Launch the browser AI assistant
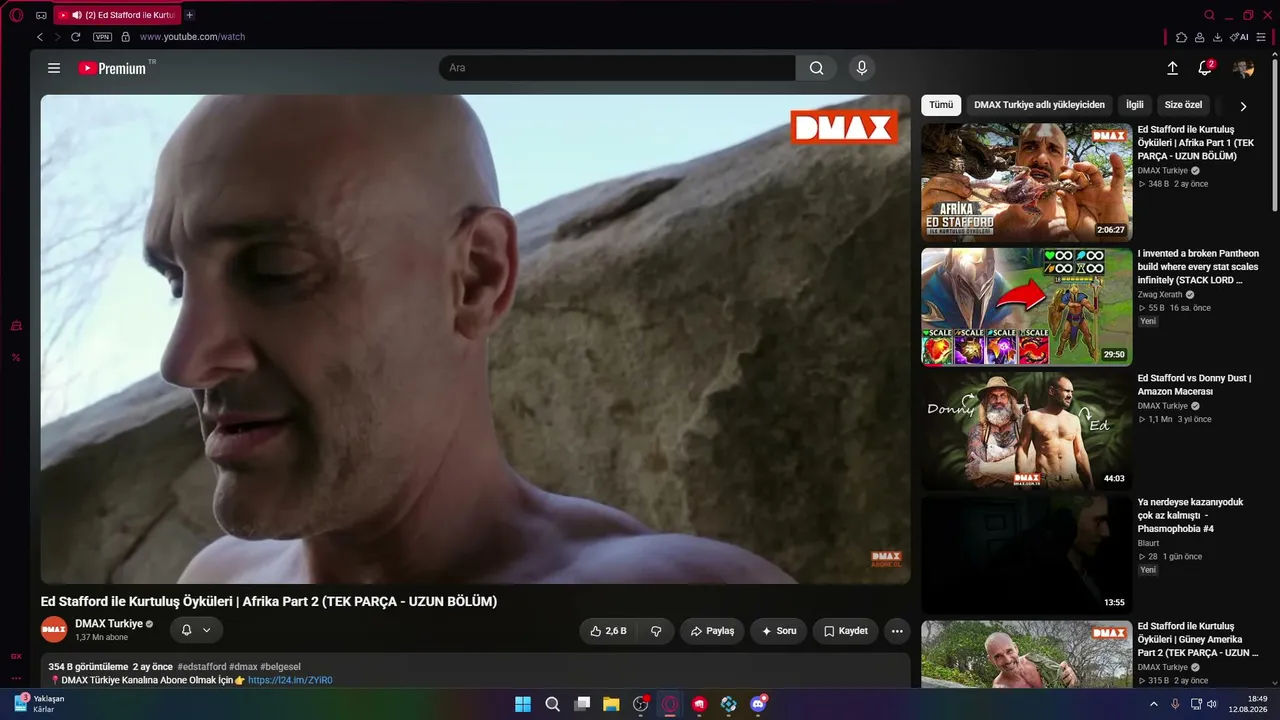Viewport: 1280px width, 720px height. tap(1239, 37)
